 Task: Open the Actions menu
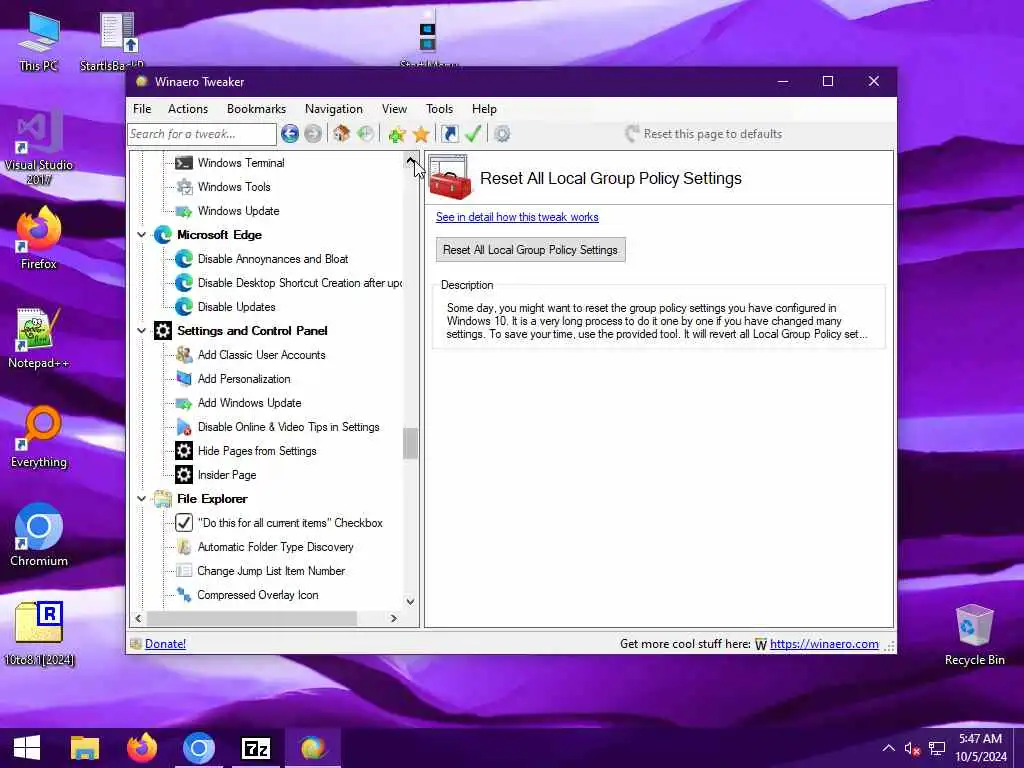point(187,109)
